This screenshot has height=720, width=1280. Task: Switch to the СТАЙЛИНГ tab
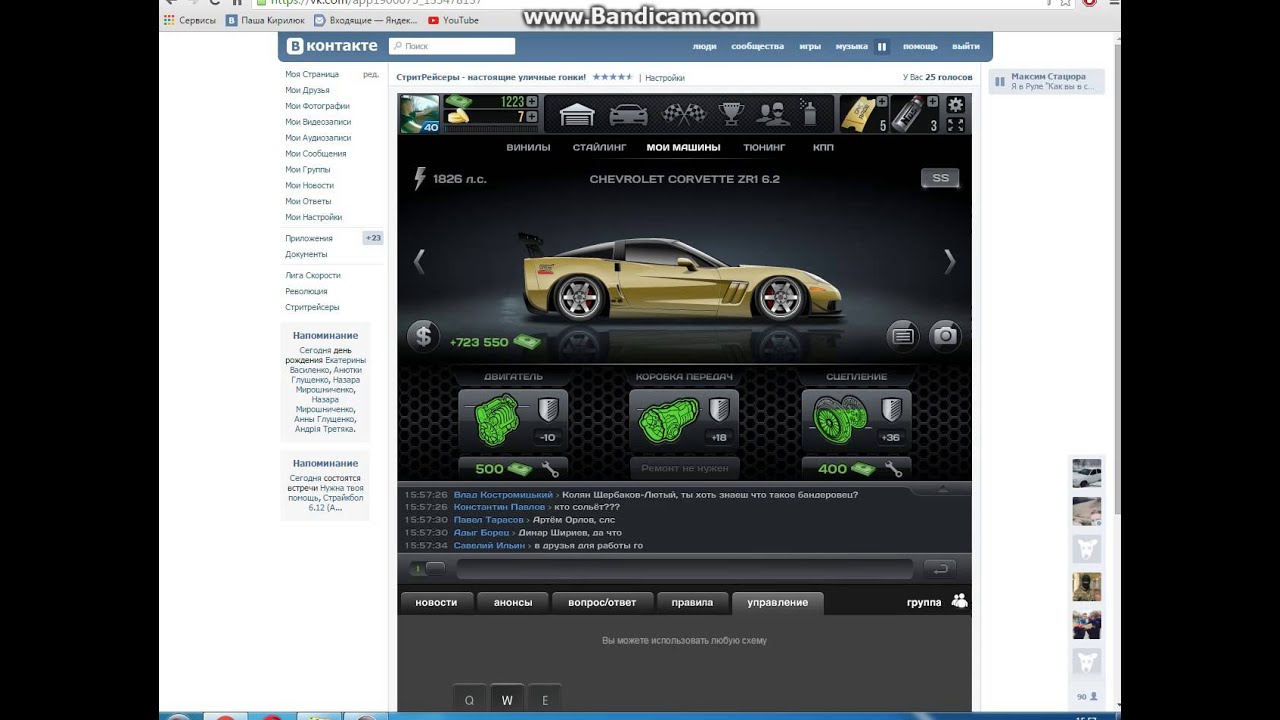[599, 147]
